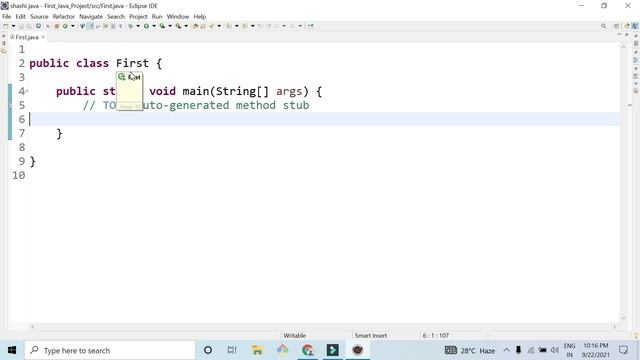640x360 pixels.
Task: Click the Save toolbar icon
Action: [x=21, y=26]
